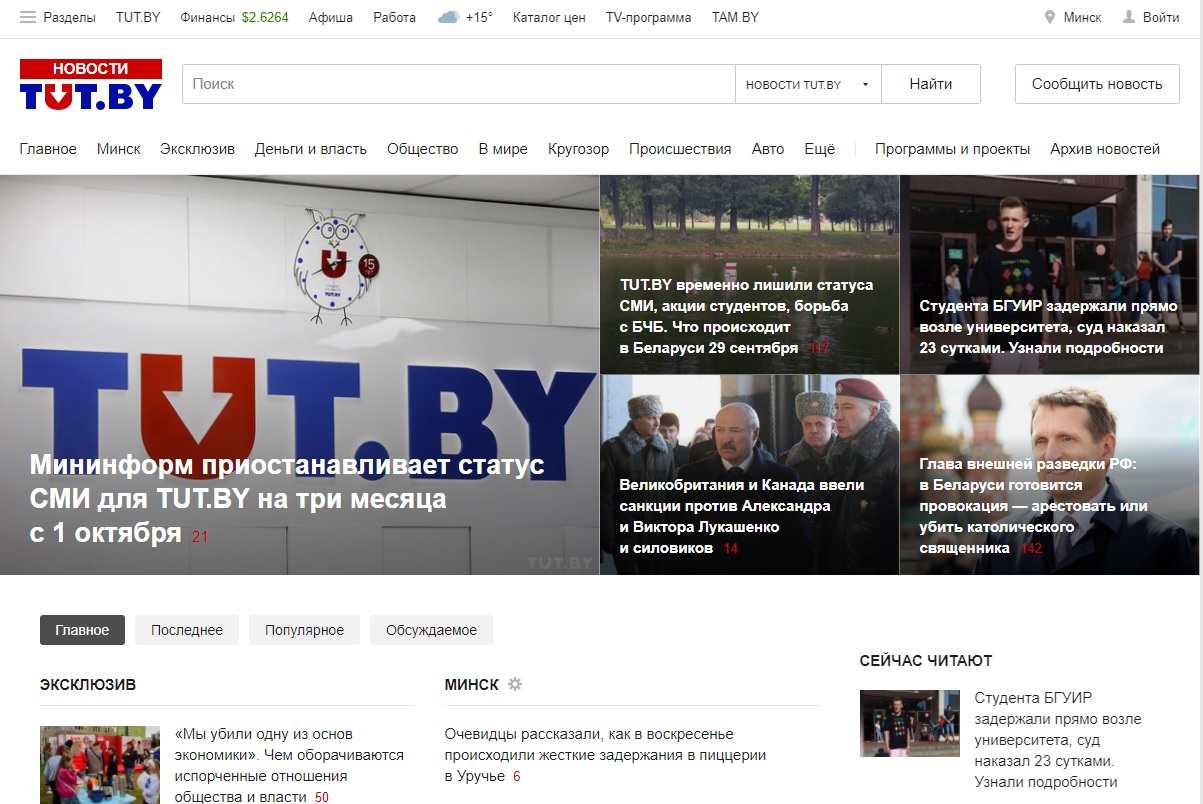This screenshot has width=1203, height=804.
Task: Open the НОВОСТИ TUT.BY search scope dropdown
Action: (807, 84)
